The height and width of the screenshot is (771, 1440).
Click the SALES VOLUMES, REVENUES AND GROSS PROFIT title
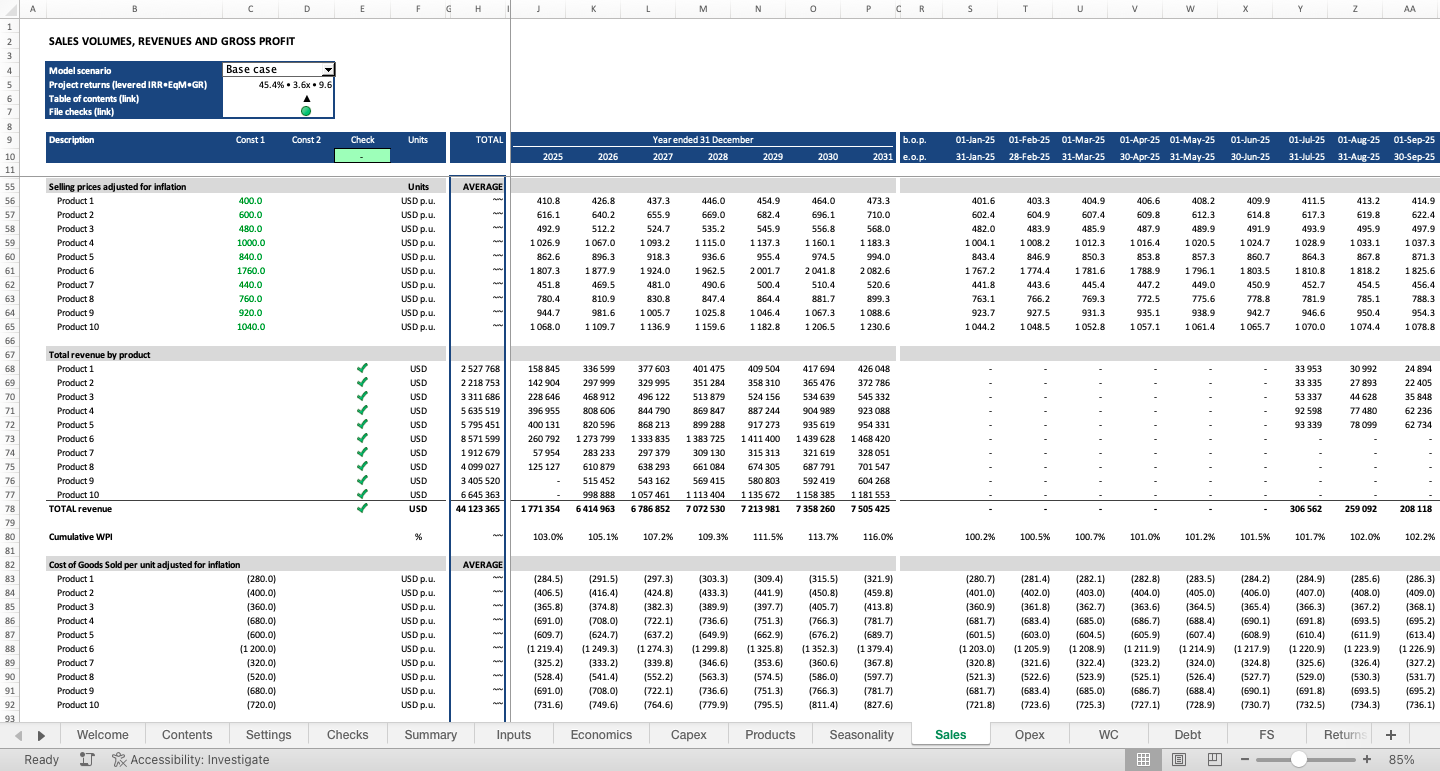[x=172, y=41]
